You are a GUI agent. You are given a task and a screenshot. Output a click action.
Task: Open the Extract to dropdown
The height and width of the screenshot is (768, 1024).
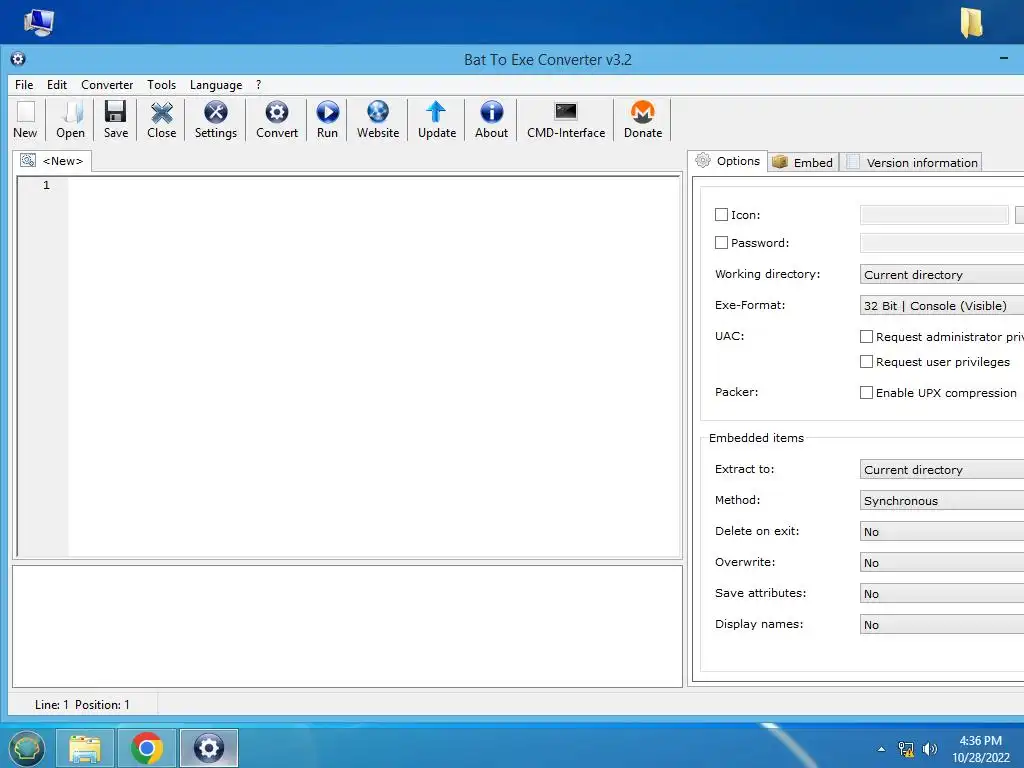pyautogui.click(x=942, y=470)
